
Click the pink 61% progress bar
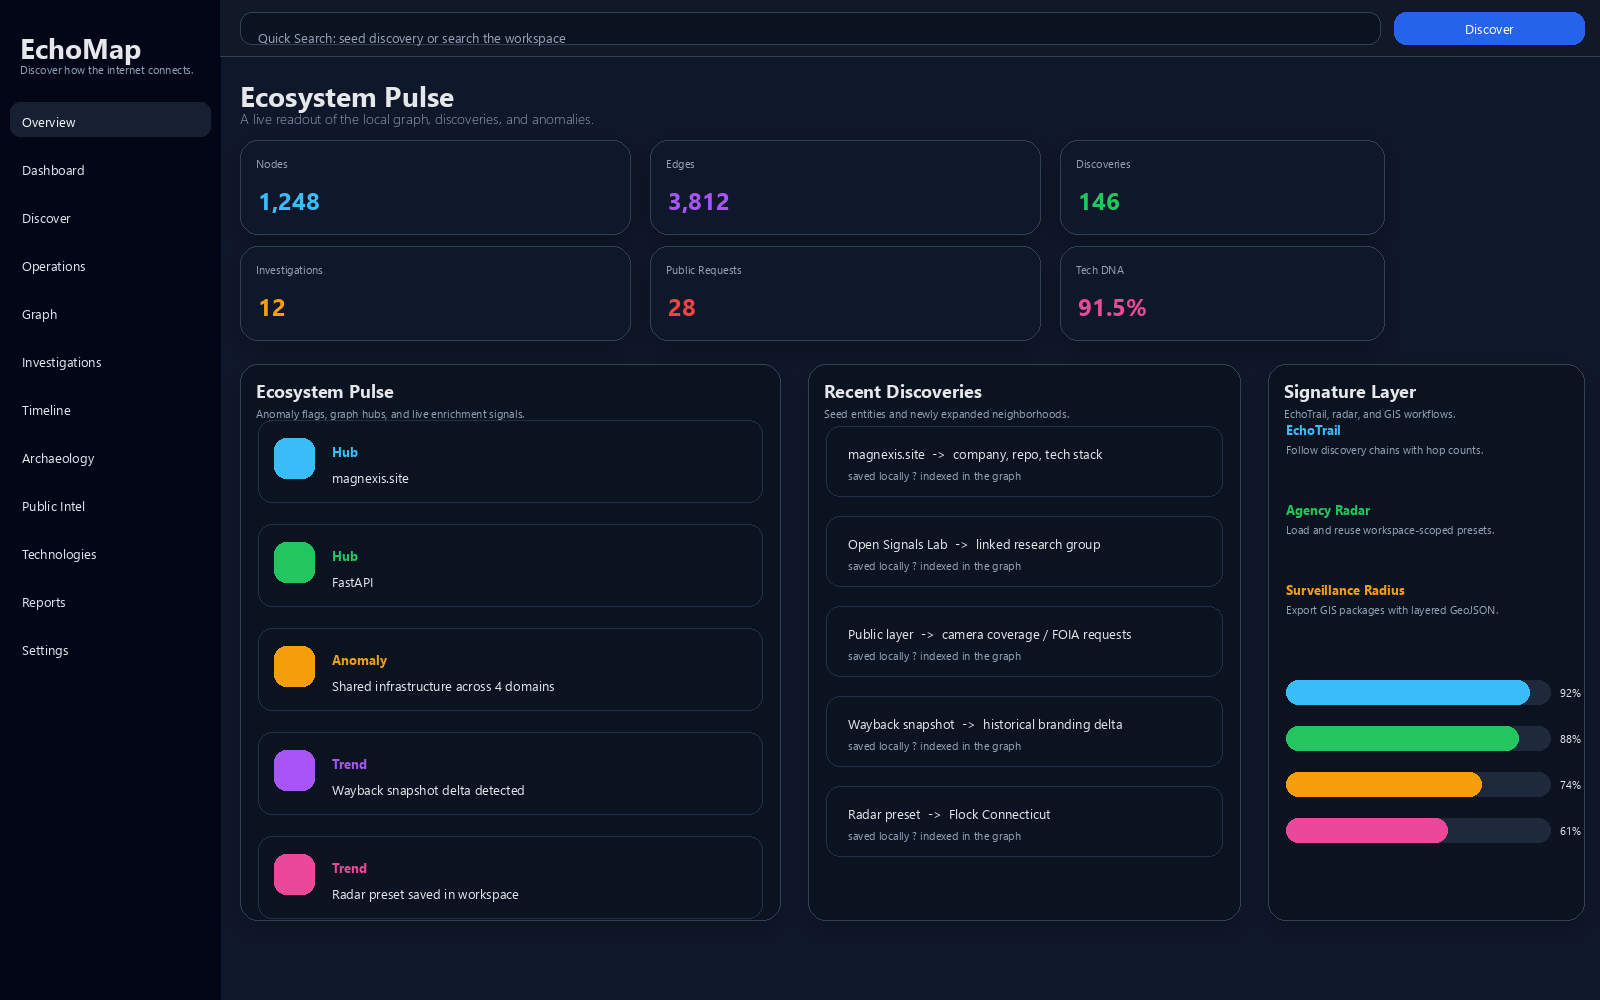coord(1418,830)
